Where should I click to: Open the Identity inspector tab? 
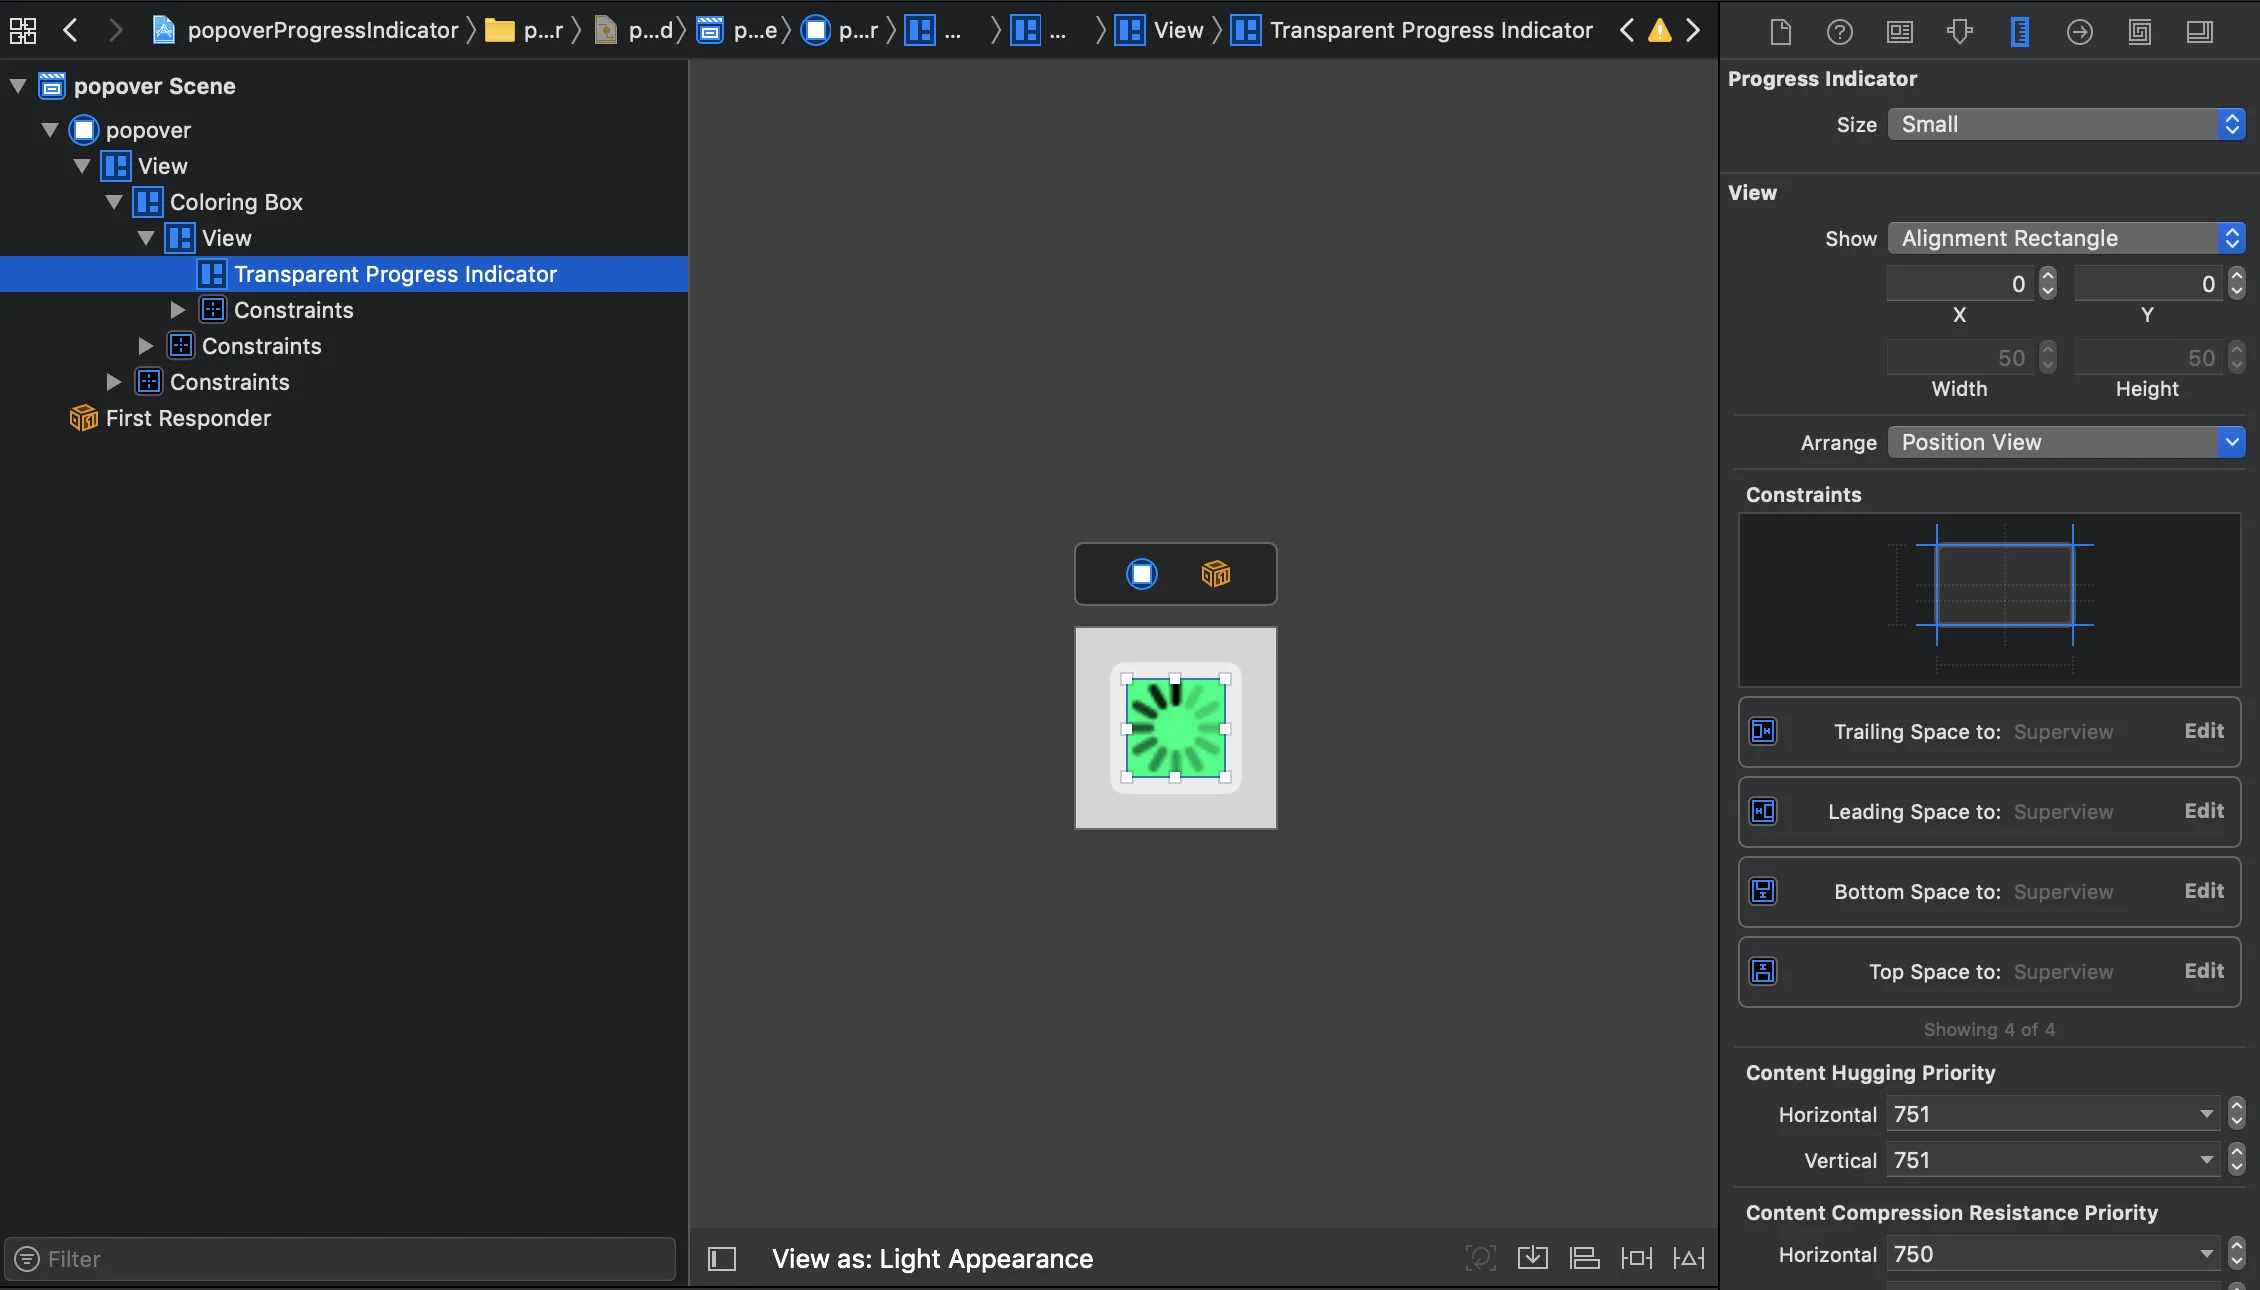[1900, 32]
